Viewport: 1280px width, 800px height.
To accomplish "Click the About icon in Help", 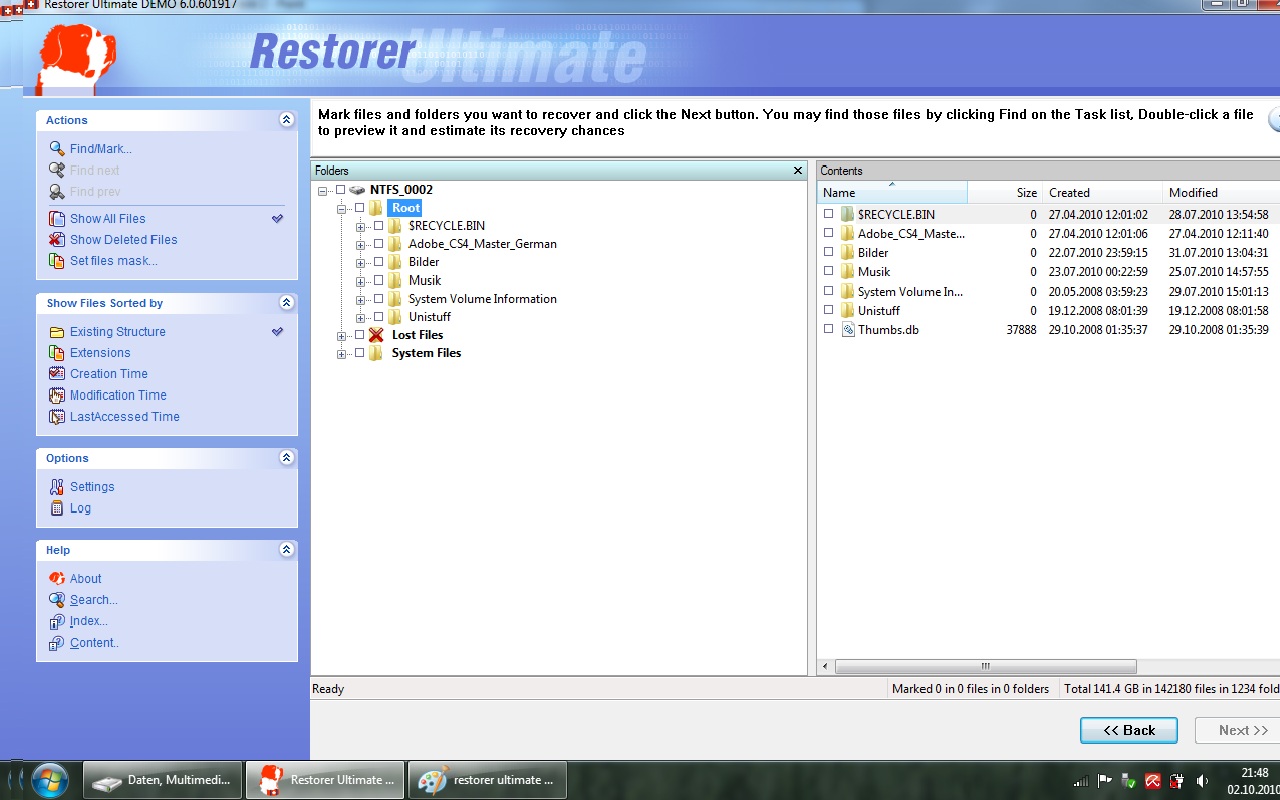I will click(x=57, y=579).
